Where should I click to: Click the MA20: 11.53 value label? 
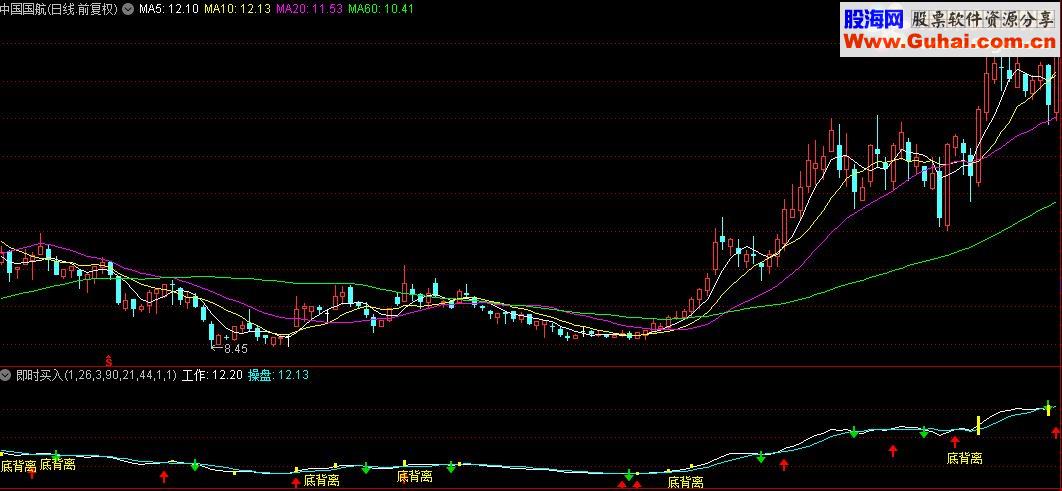click(x=310, y=9)
